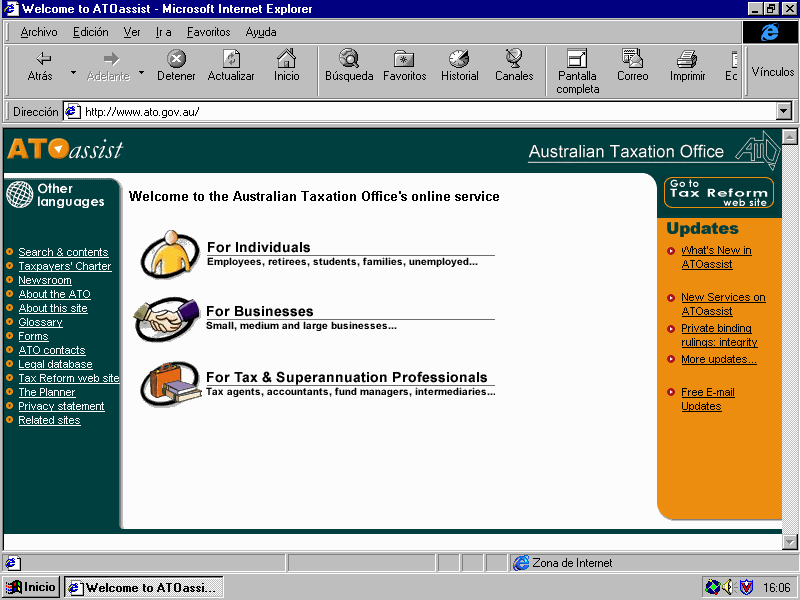Open the Ver menu
Screen dimensions: 800x600
132,32
